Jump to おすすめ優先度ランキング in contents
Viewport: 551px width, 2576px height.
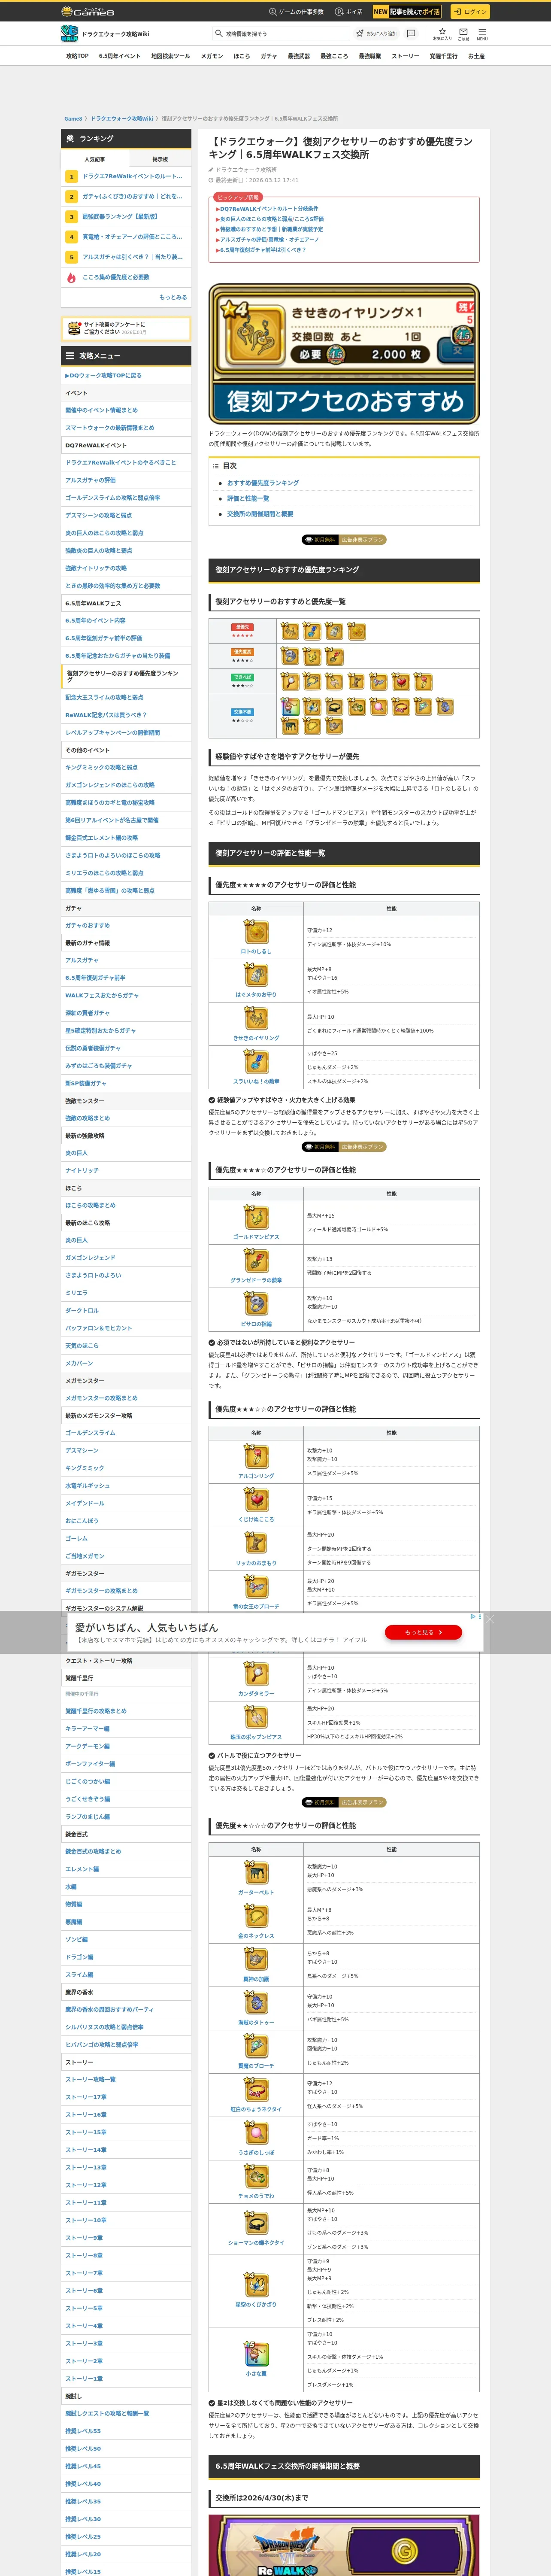[x=262, y=483]
